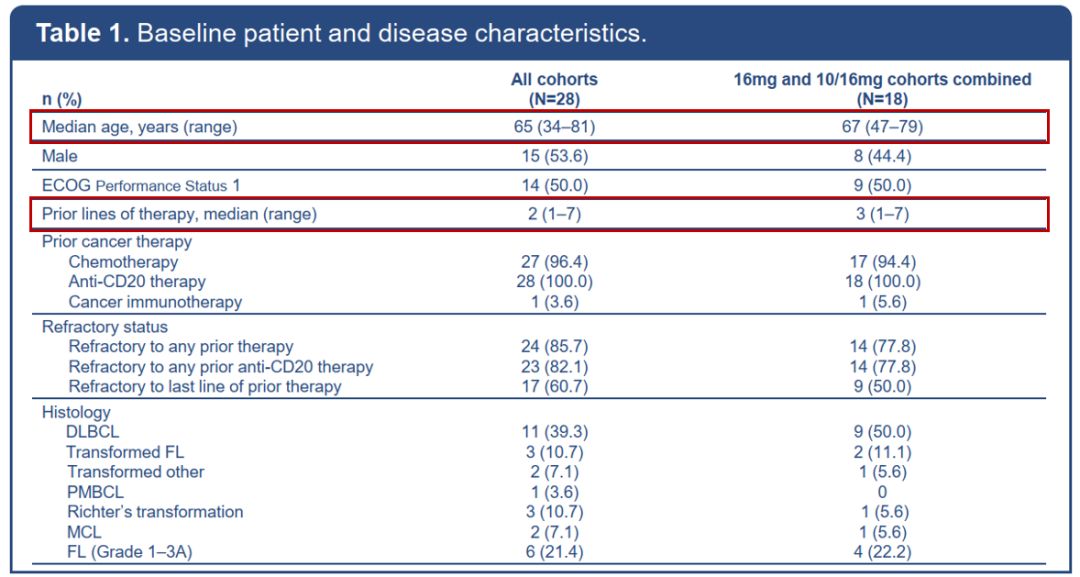
Task: Click the "16mg and 10/16mg cohorts combined" header
Action: [882, 80]
